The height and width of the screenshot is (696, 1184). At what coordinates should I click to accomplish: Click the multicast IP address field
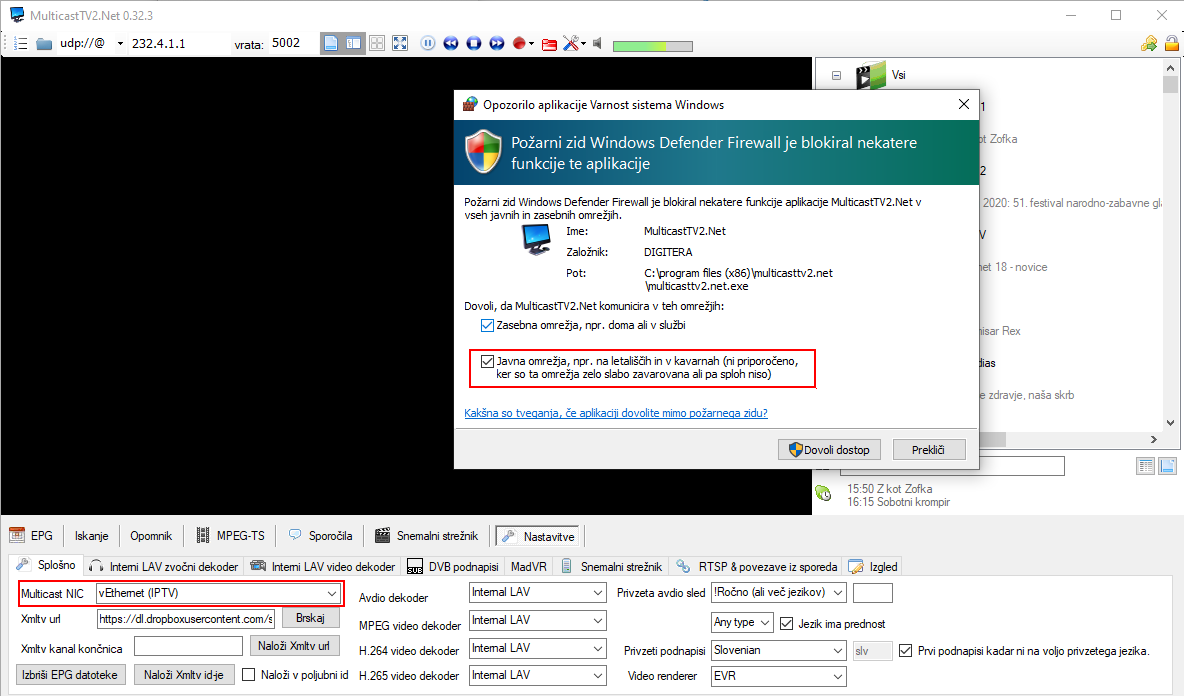(179, 44)
